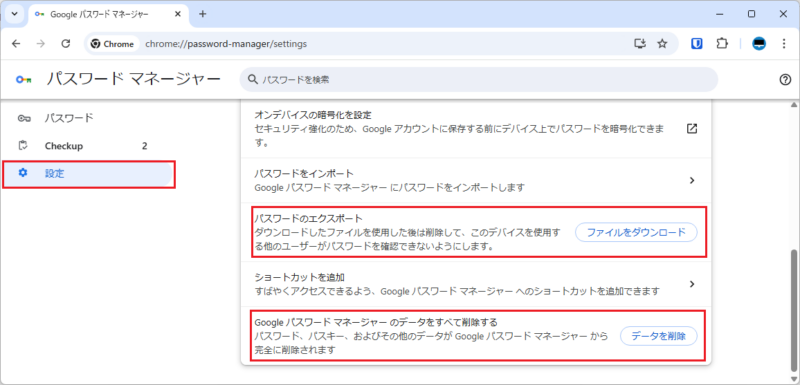Click パスワードのエクスポート heading text
The image size is (800, 385).
pos(308,219)
